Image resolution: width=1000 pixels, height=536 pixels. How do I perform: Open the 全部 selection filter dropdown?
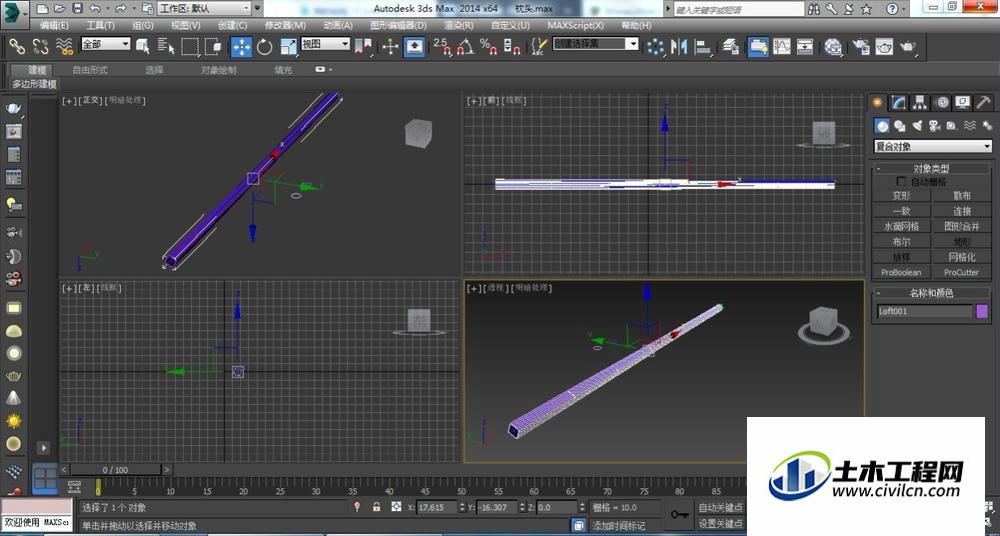[105, 44]
